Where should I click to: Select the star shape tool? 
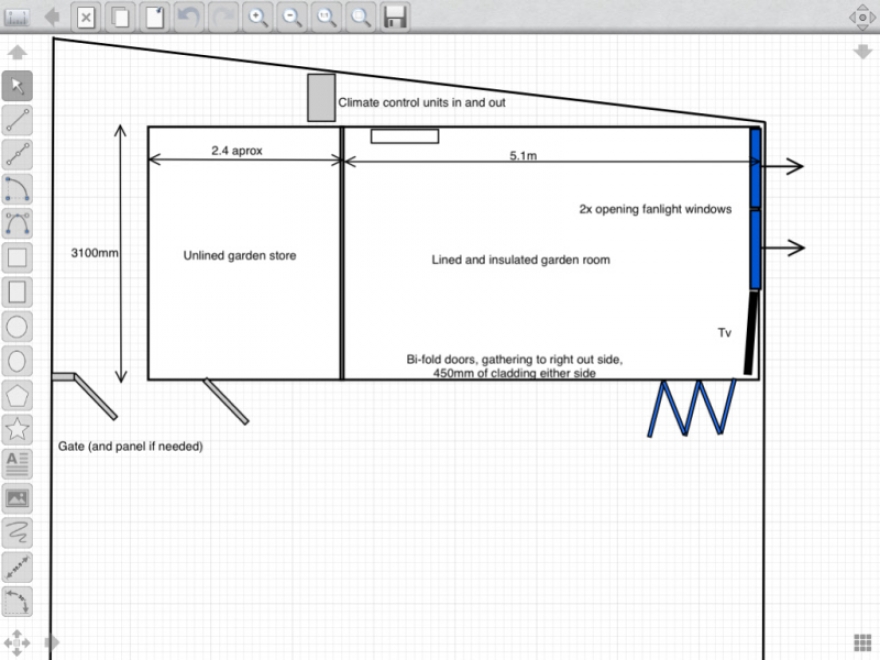coord(18,429)
